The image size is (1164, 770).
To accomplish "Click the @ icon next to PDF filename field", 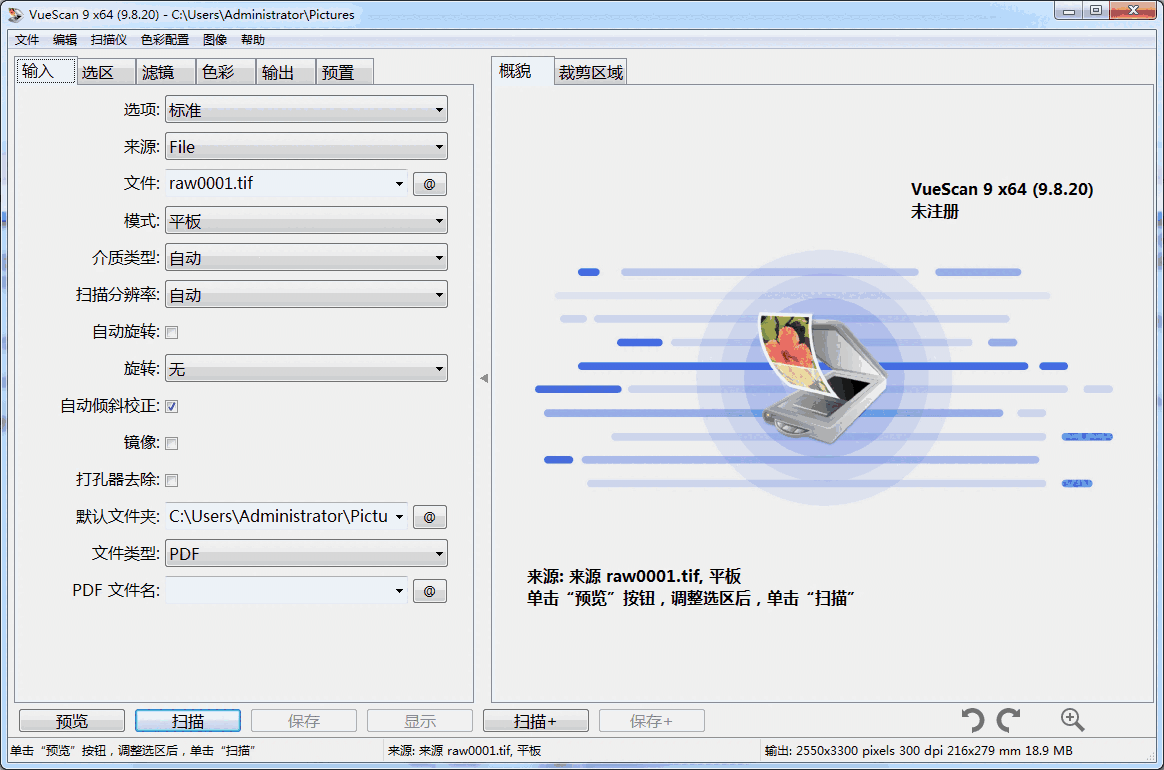I will coord(429,590).
